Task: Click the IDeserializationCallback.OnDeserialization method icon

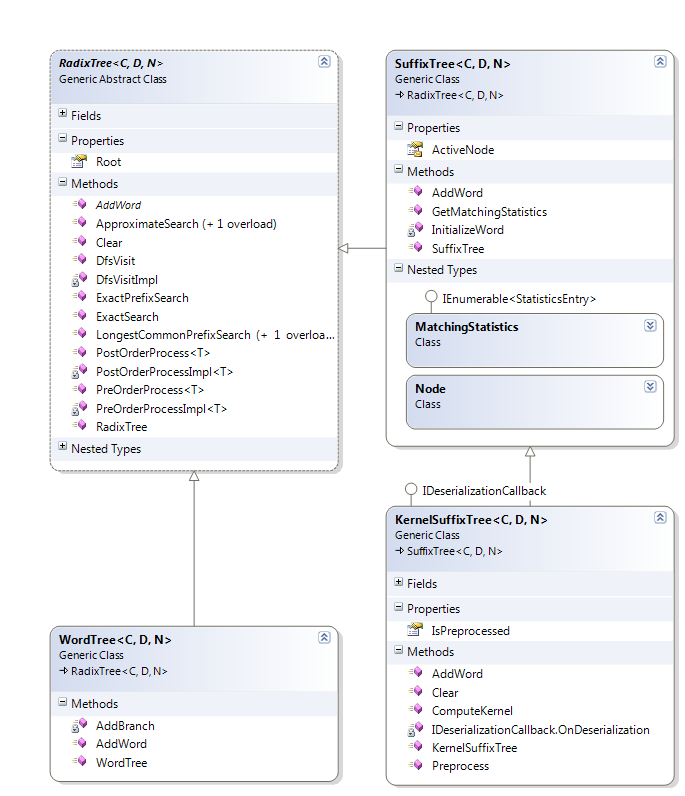Action: pyautogui.click(x=415, y=729)
